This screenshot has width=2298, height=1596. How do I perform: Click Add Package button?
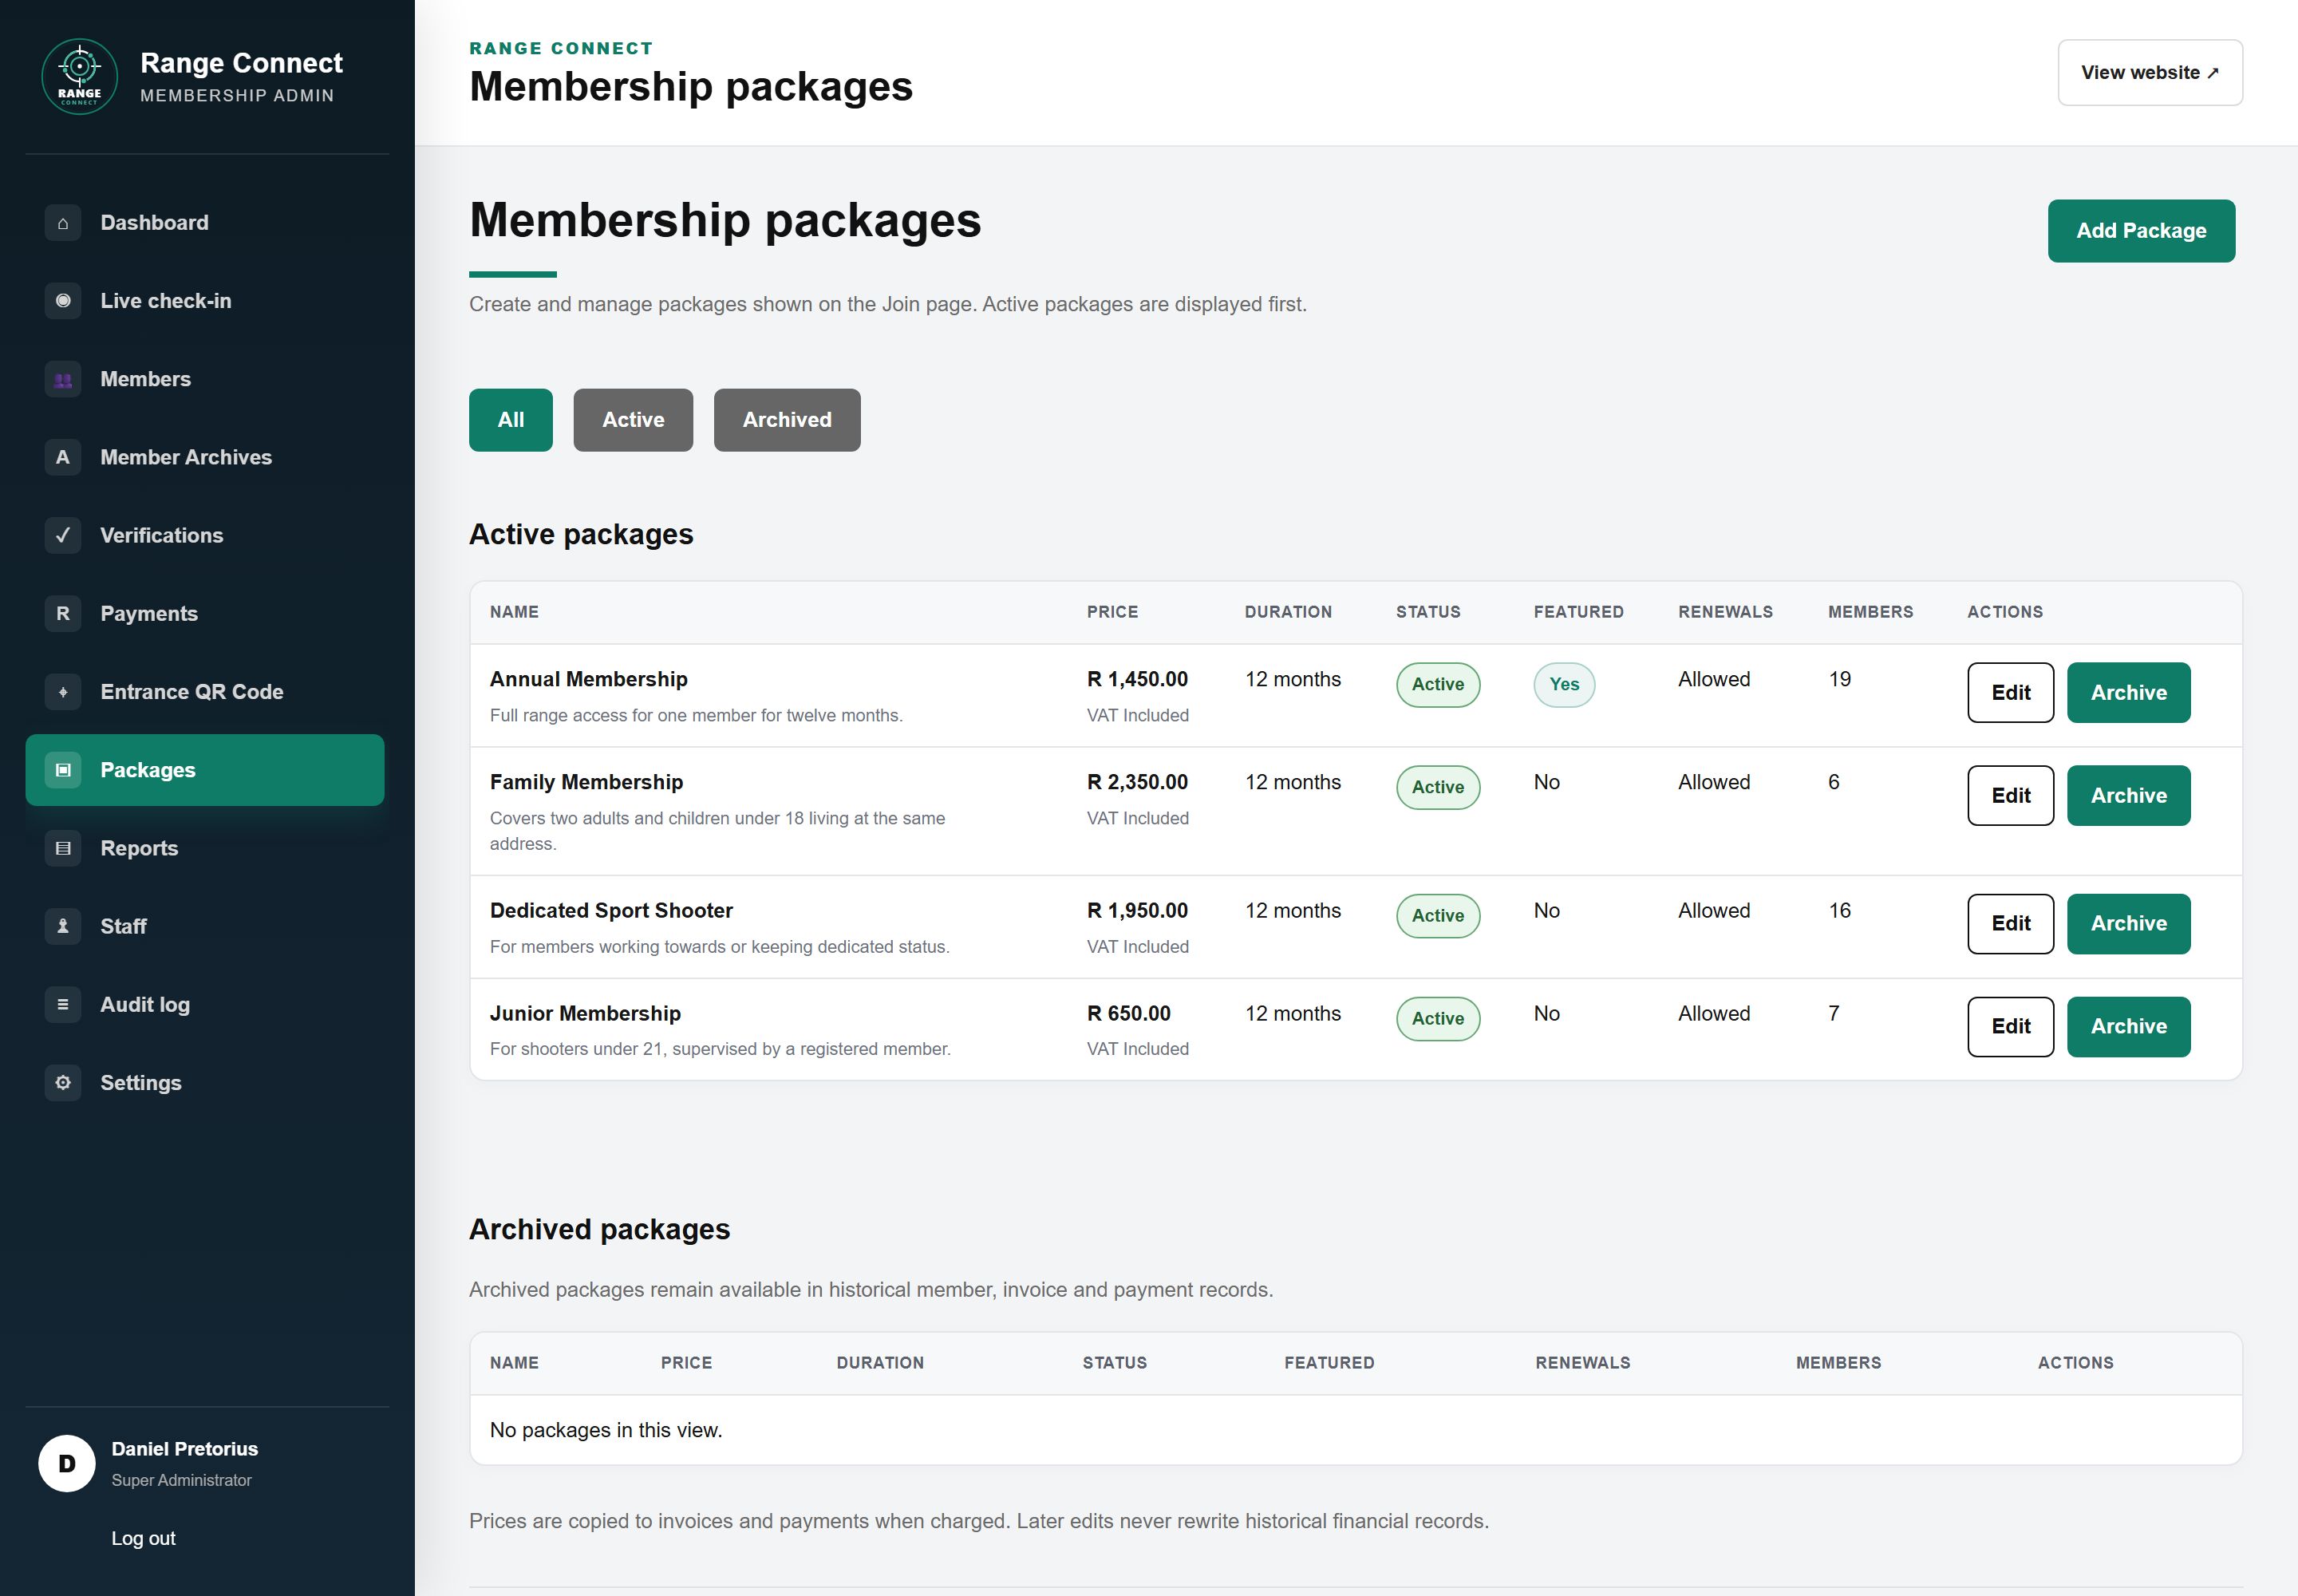[x=2141, y=231]
